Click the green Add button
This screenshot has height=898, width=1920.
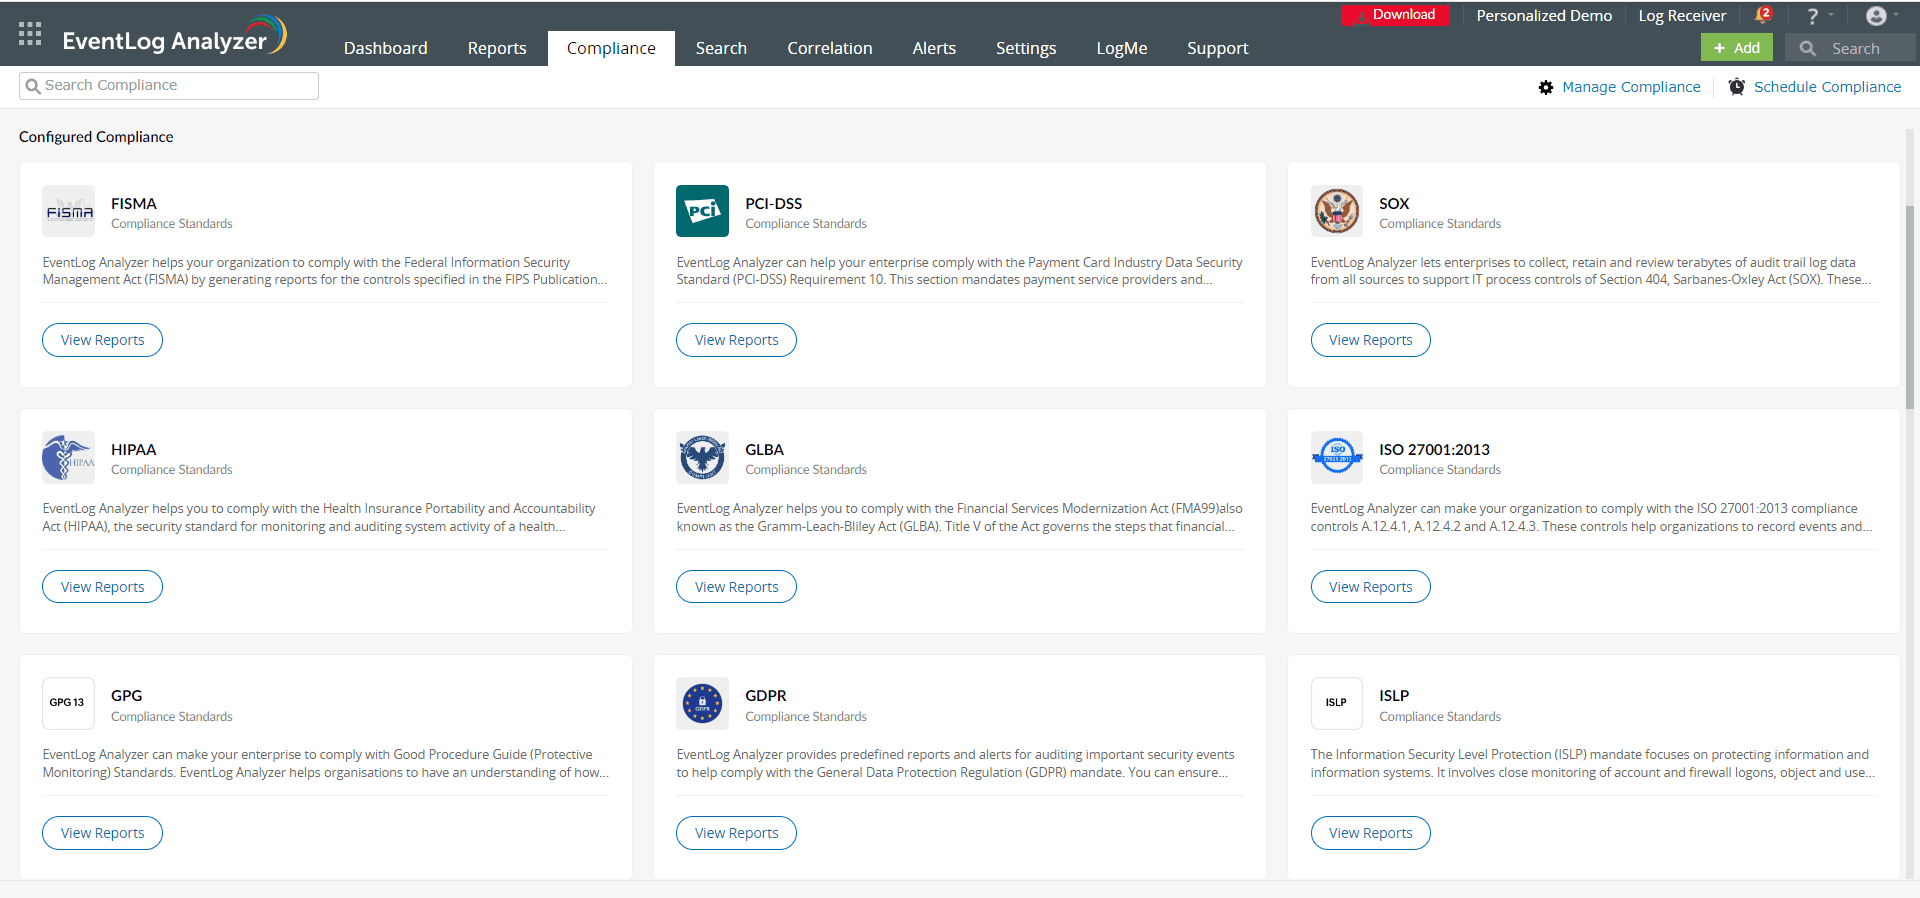[1737, 48]
